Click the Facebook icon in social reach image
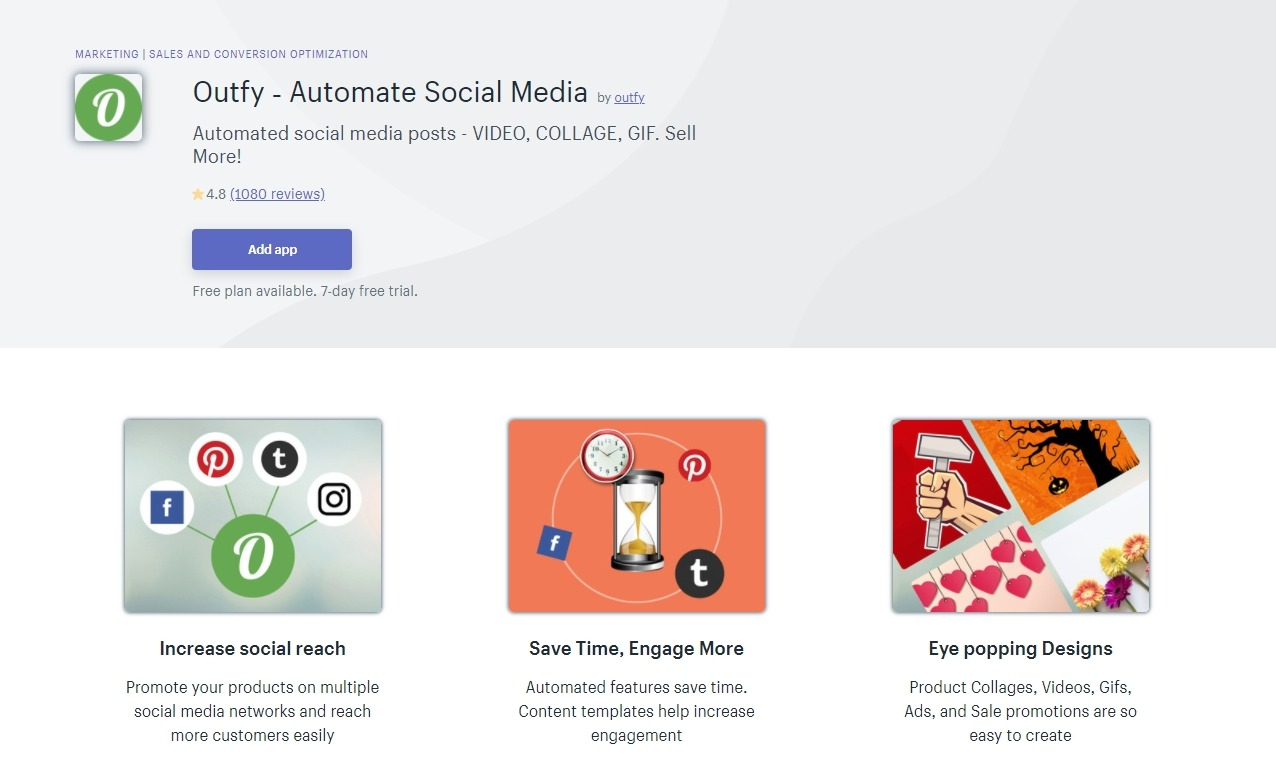 [167, 508]
